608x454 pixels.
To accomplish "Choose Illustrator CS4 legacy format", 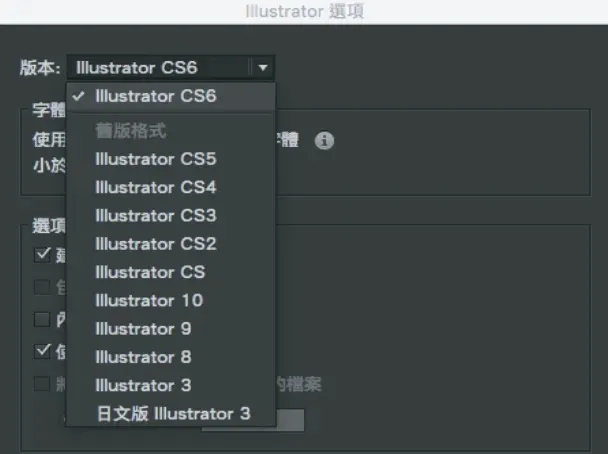I will coord(155,187).
